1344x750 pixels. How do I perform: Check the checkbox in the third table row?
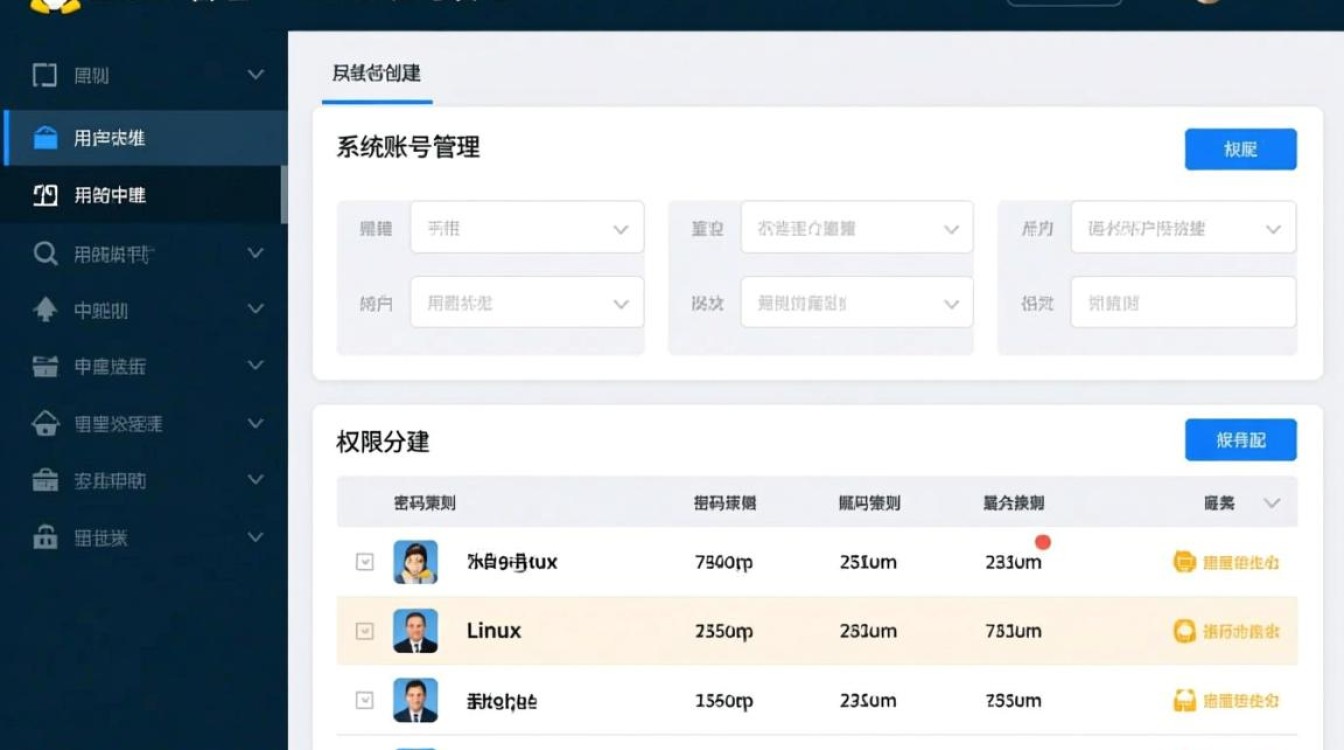364,700
